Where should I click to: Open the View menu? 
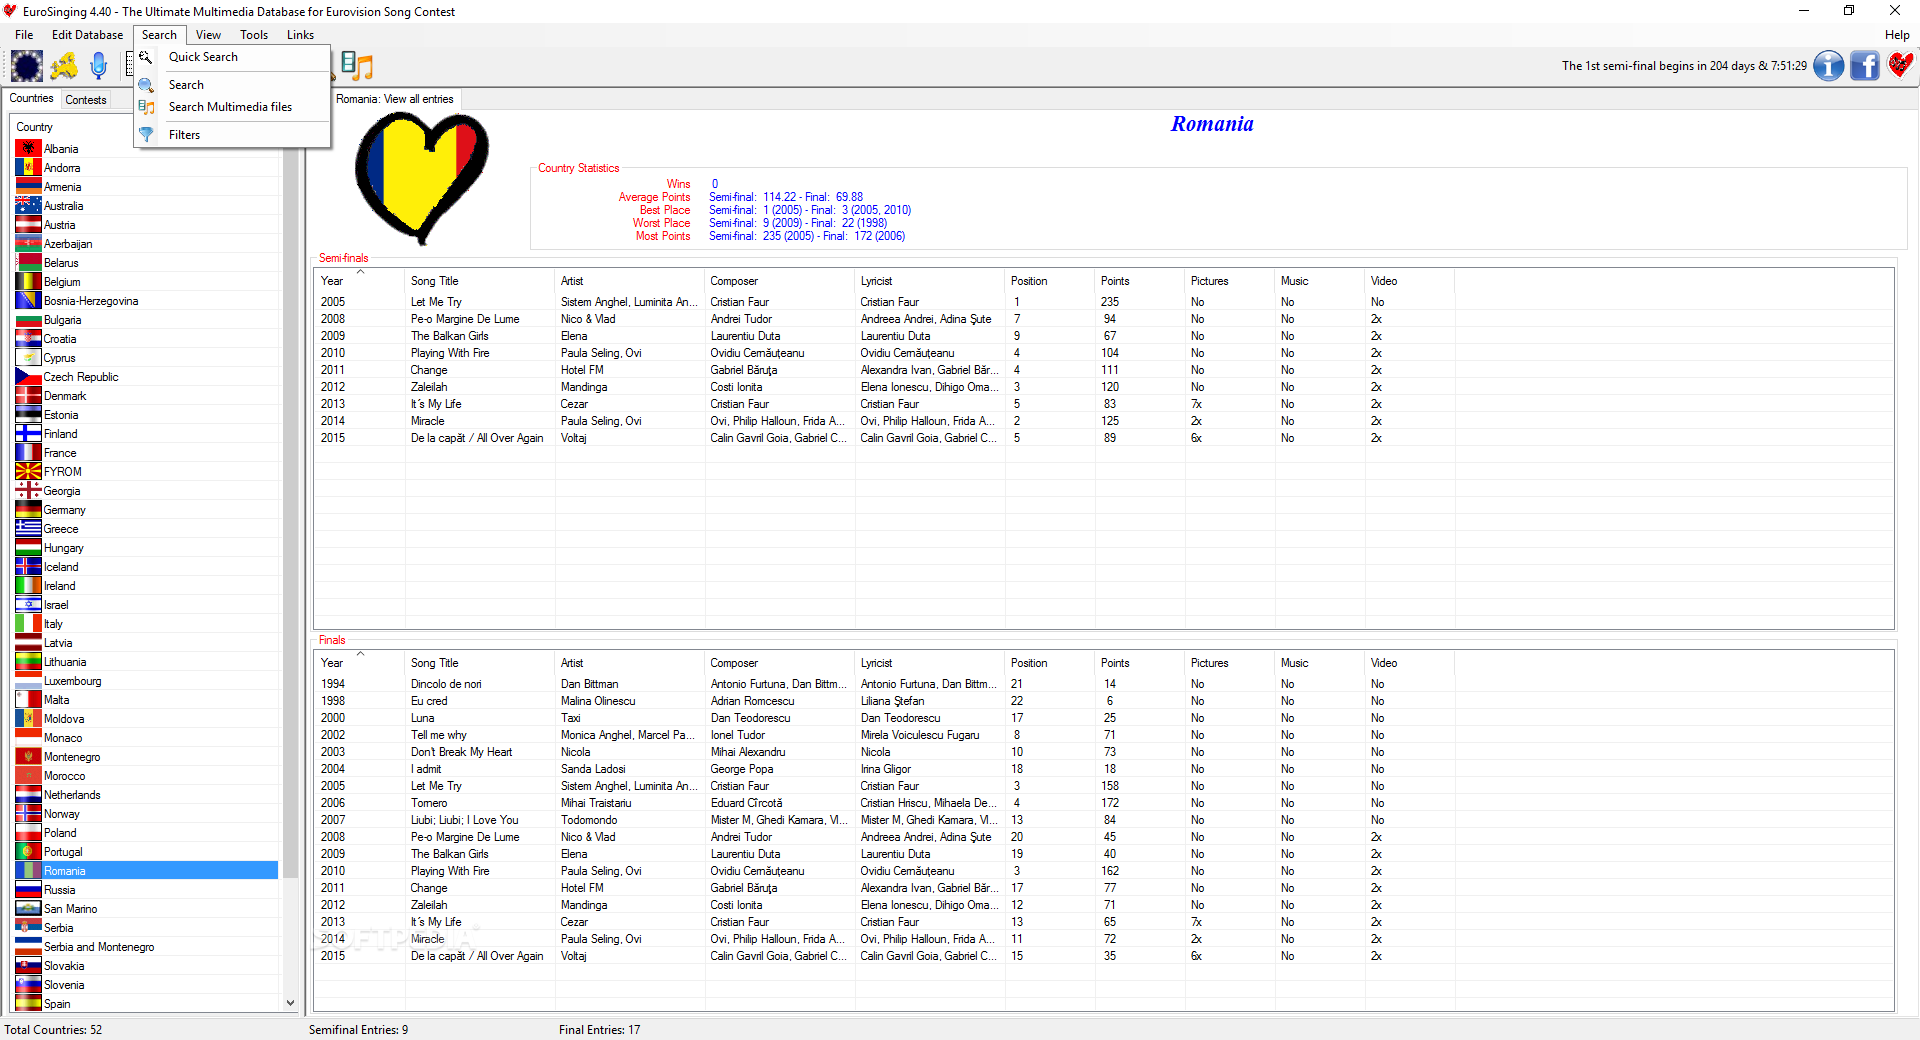pos(208,35)
